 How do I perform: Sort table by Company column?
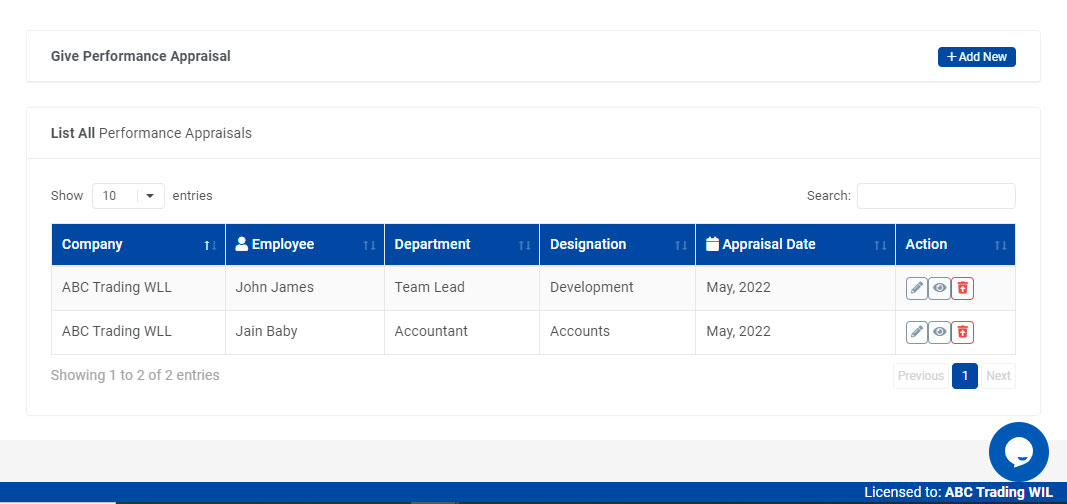(x=138, y=245)
